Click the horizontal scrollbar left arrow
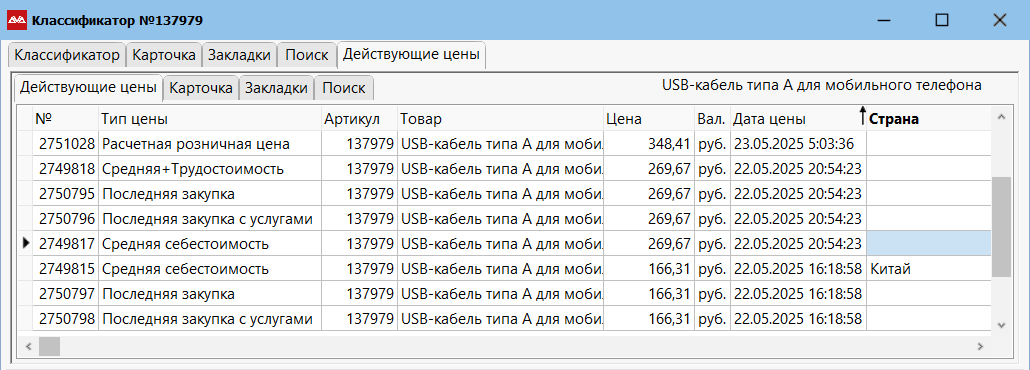This screenshot has width=1030, height=370. click(x=28, y=346)
